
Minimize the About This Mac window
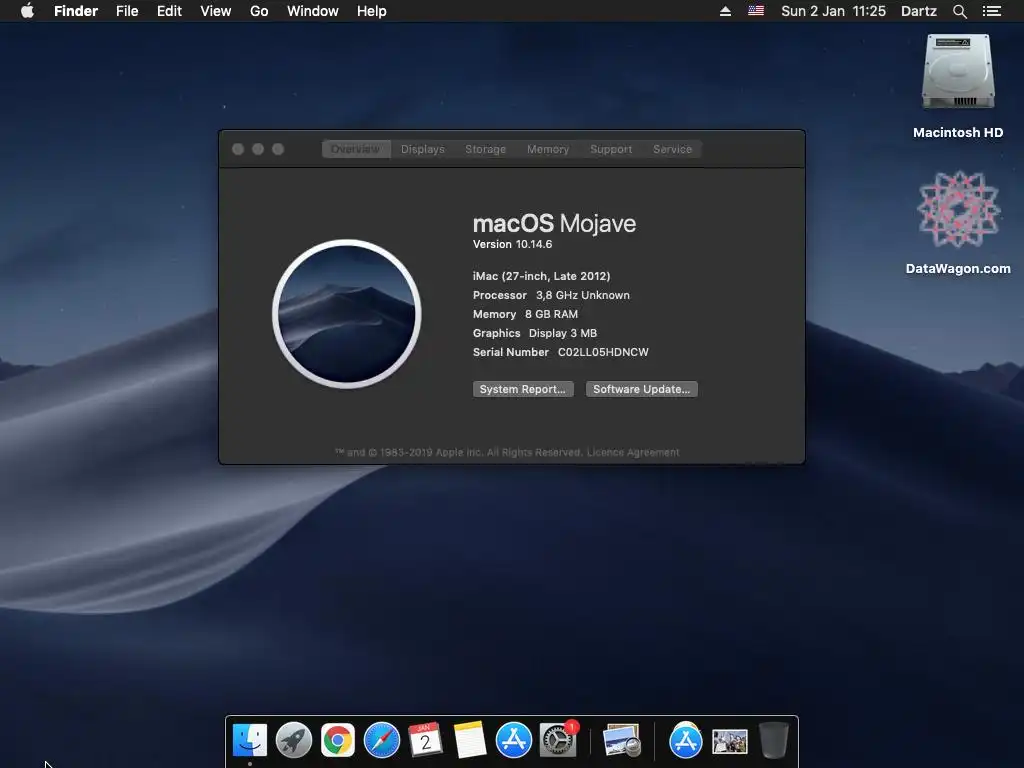tap(258, 149)
